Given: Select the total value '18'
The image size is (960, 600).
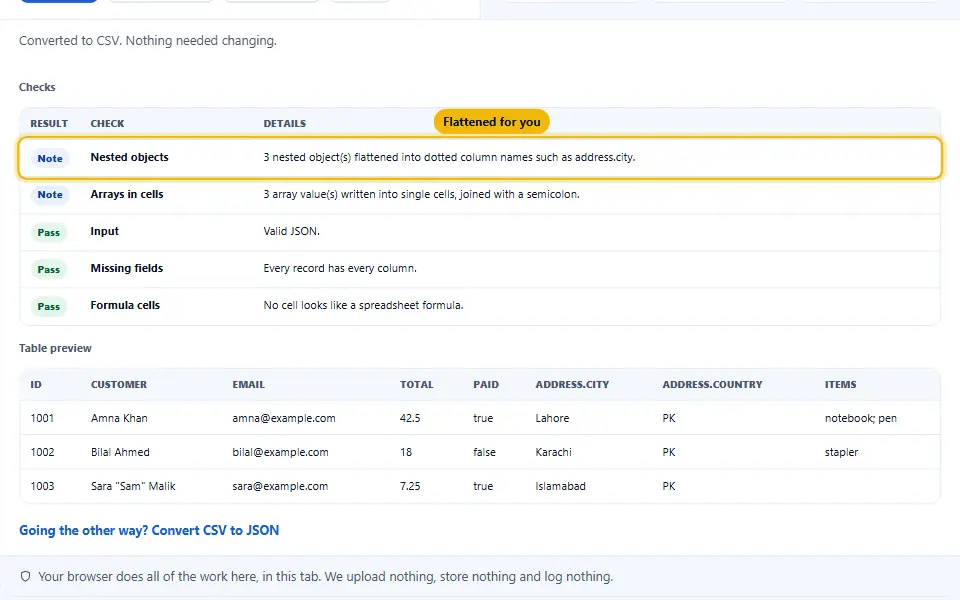Looking at the screenshot, I should [x=406, y=452].
